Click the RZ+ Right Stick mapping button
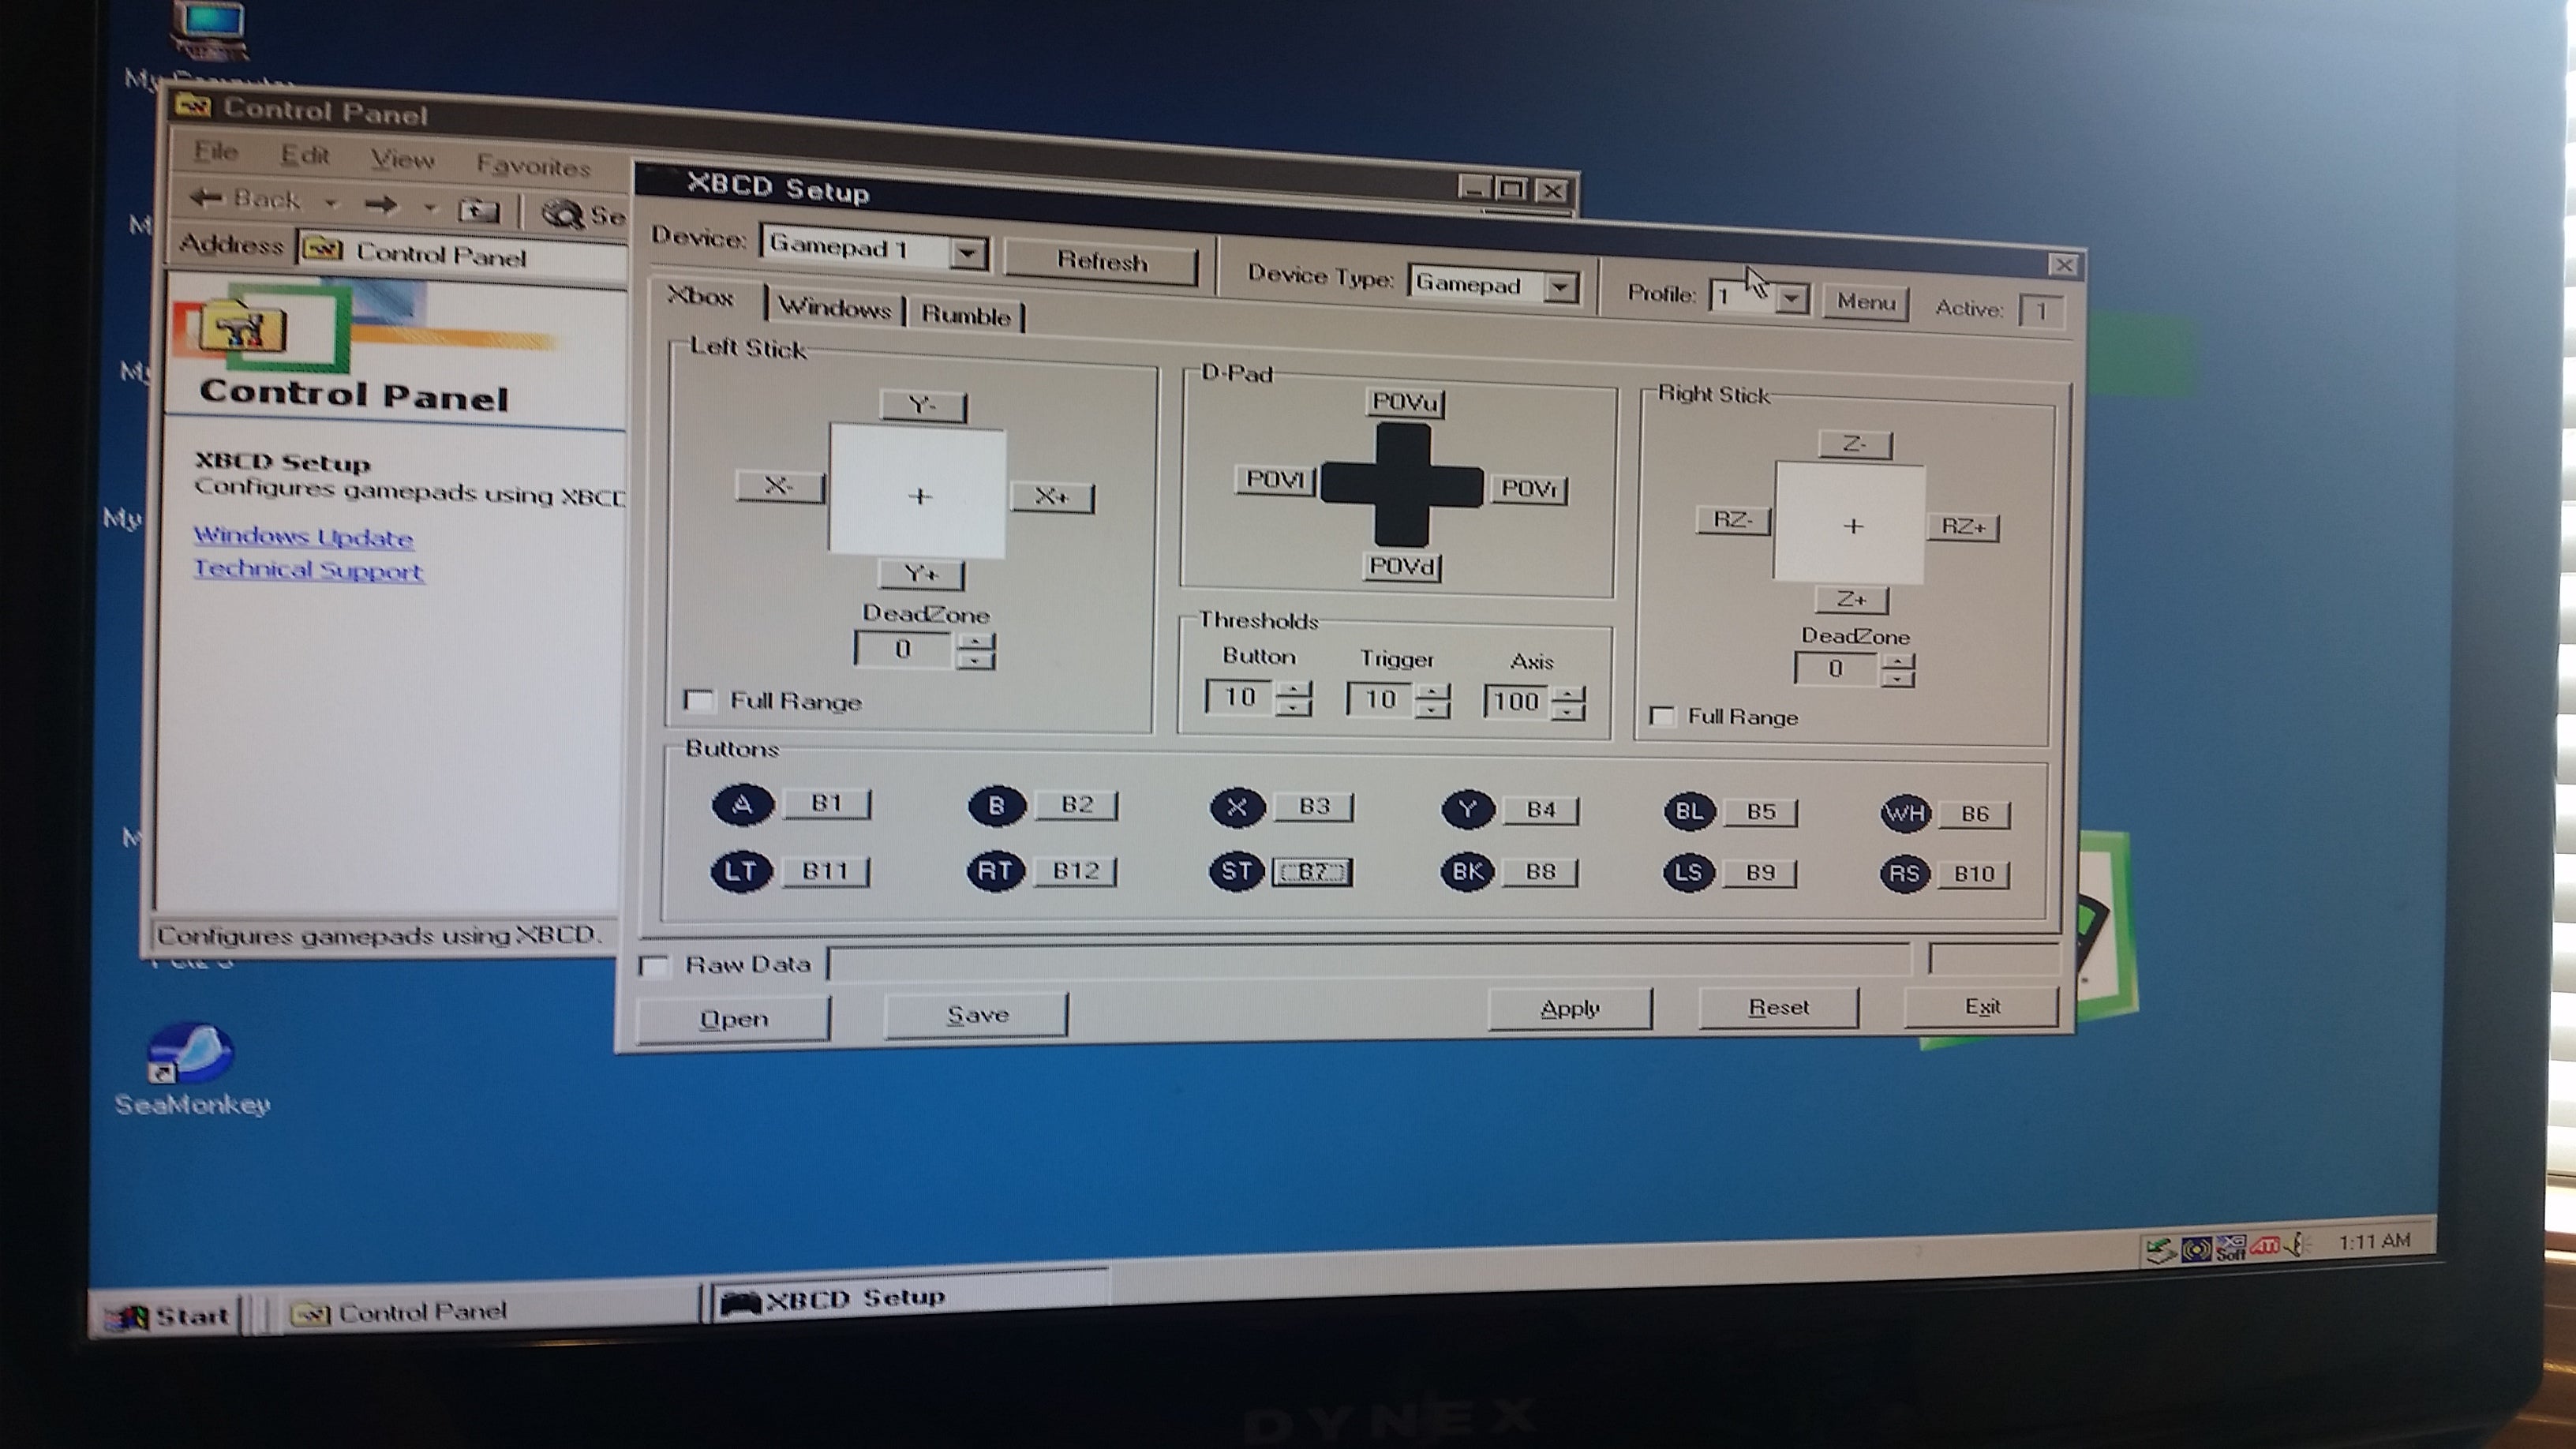This screenshot has width=2576, height=1449. pos(1963,527)
